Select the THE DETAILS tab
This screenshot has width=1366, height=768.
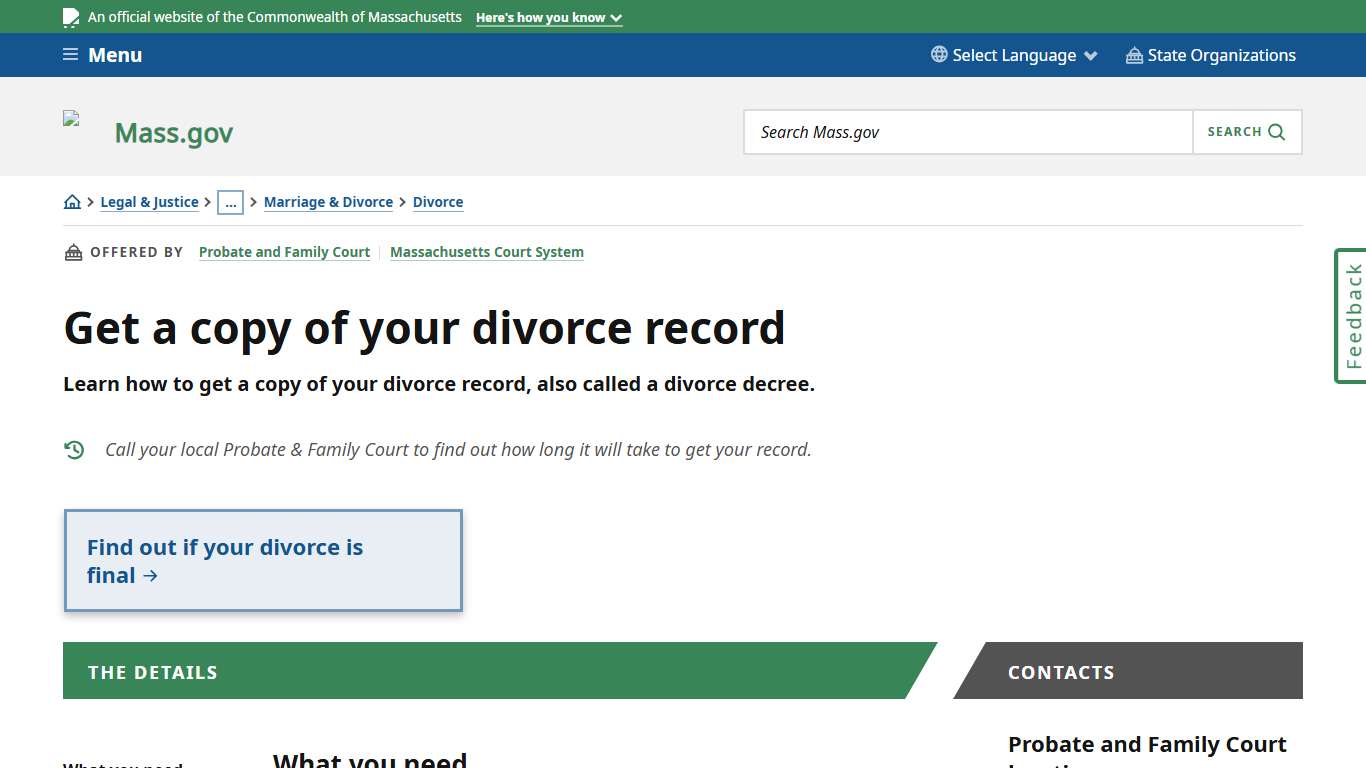pyautogui.click(x=152, y=671)
